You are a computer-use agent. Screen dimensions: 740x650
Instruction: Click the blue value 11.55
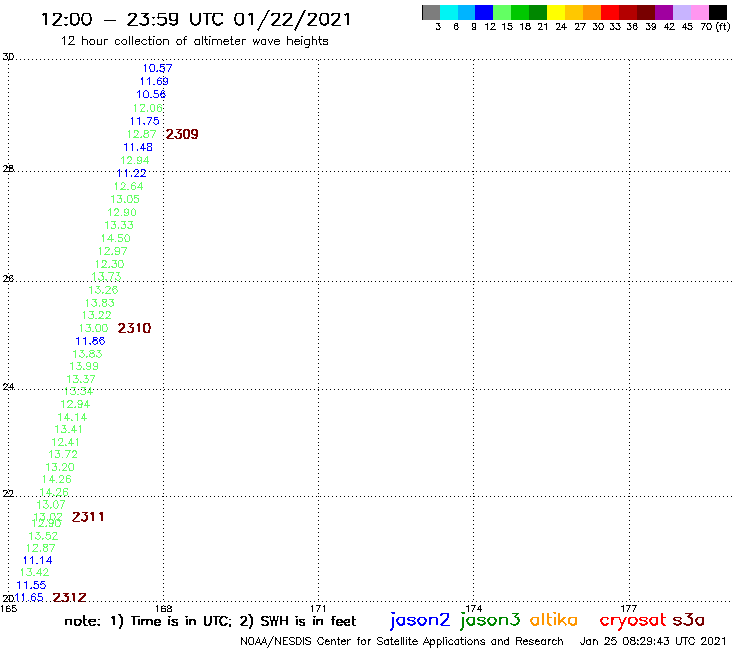[31, 585]
